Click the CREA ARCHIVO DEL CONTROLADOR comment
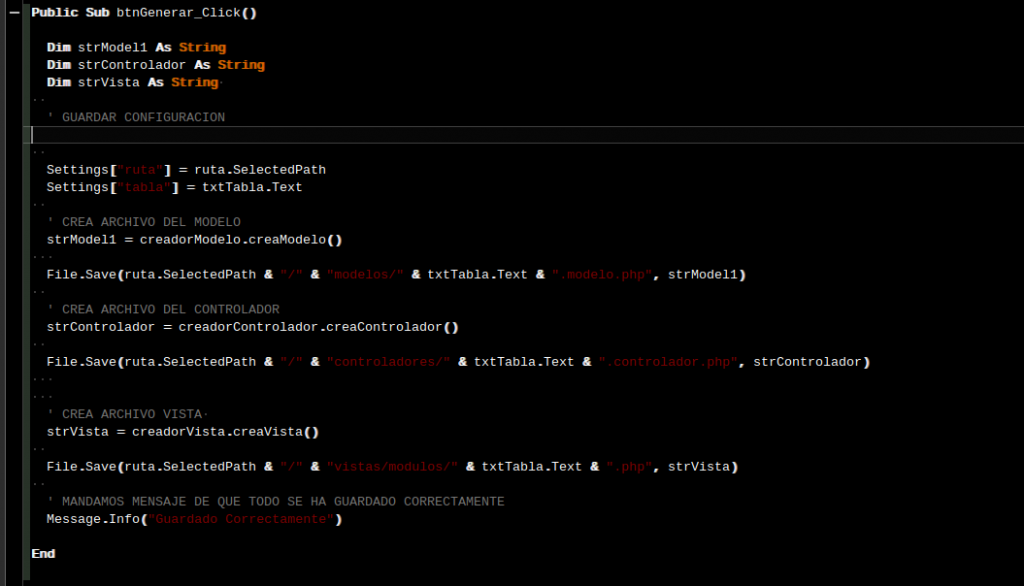The height and width of the screenshot is (586, 1024). (x=170, y=309)
